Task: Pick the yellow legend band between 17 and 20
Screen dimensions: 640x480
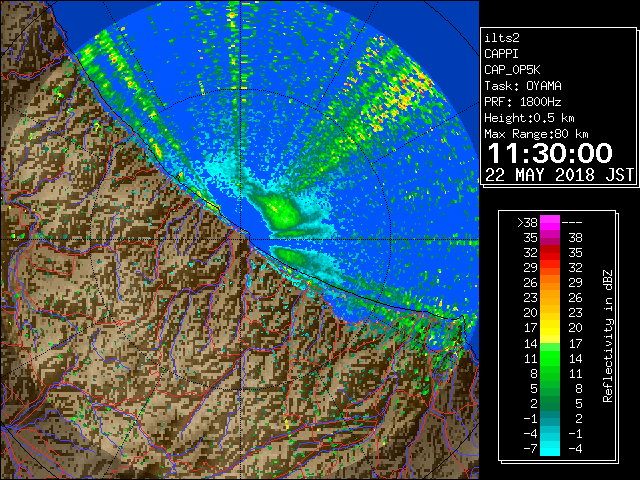Action: point(550,328)
